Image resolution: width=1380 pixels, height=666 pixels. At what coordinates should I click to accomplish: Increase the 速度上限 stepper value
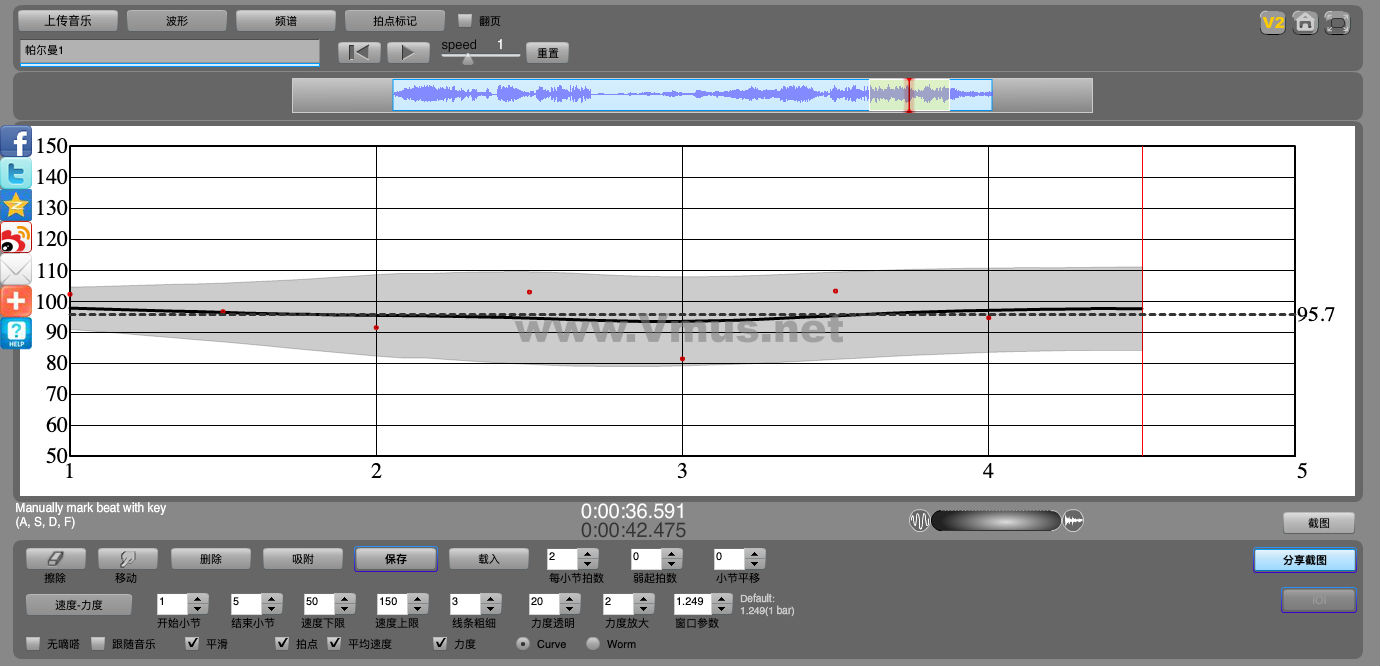(416, 599)
